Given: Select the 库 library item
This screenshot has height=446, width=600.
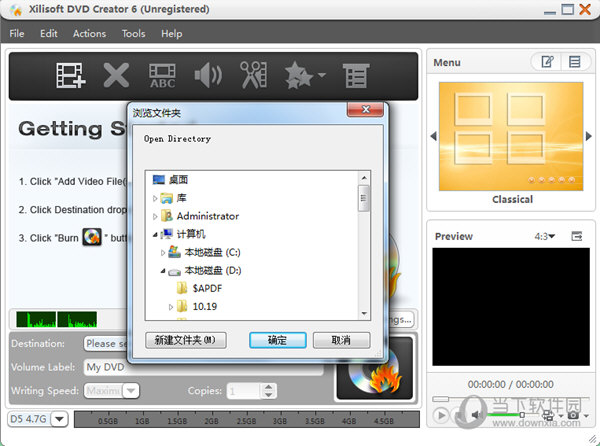Looking at the screenshot, I should pos(173,198).
